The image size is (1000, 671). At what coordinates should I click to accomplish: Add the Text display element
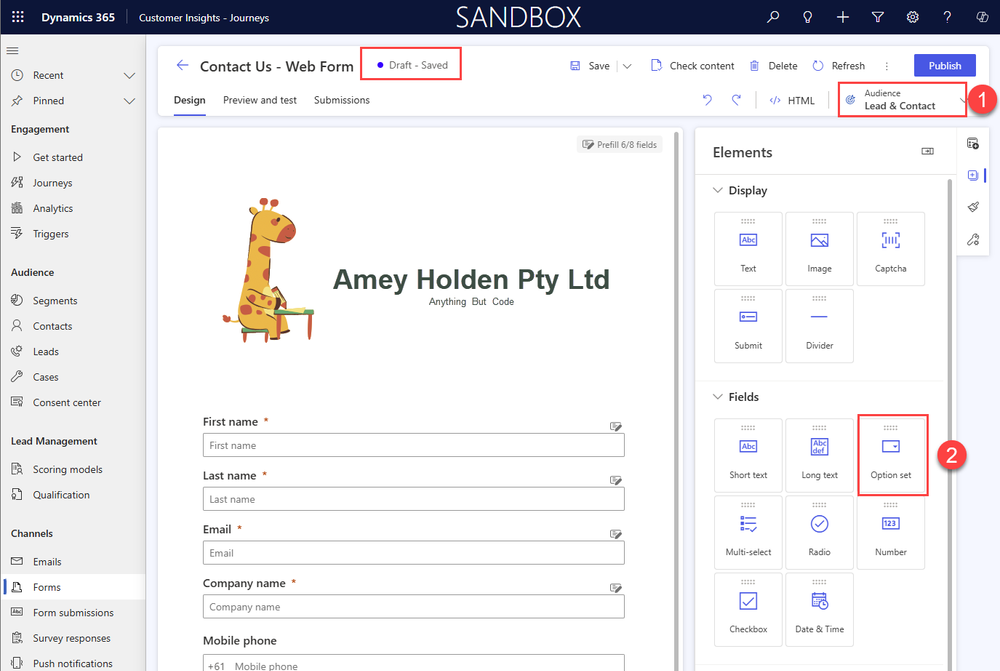[748, 249]
